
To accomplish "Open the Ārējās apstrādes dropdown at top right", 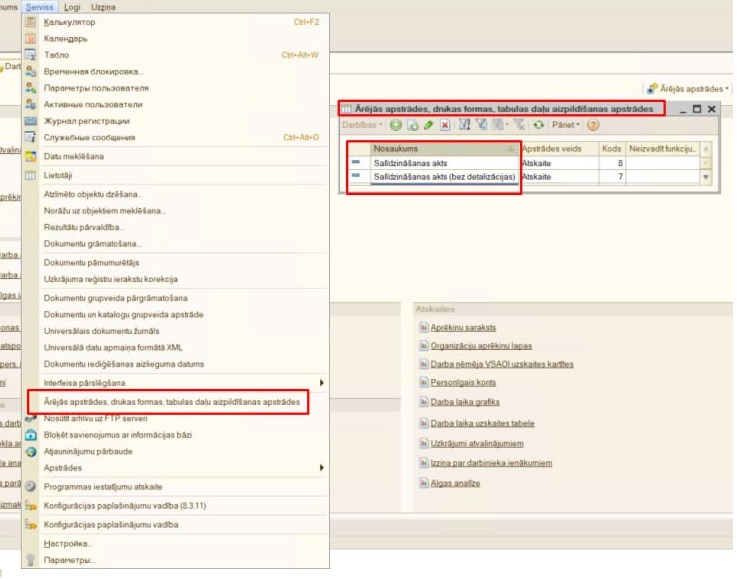I will pos(689,89).
